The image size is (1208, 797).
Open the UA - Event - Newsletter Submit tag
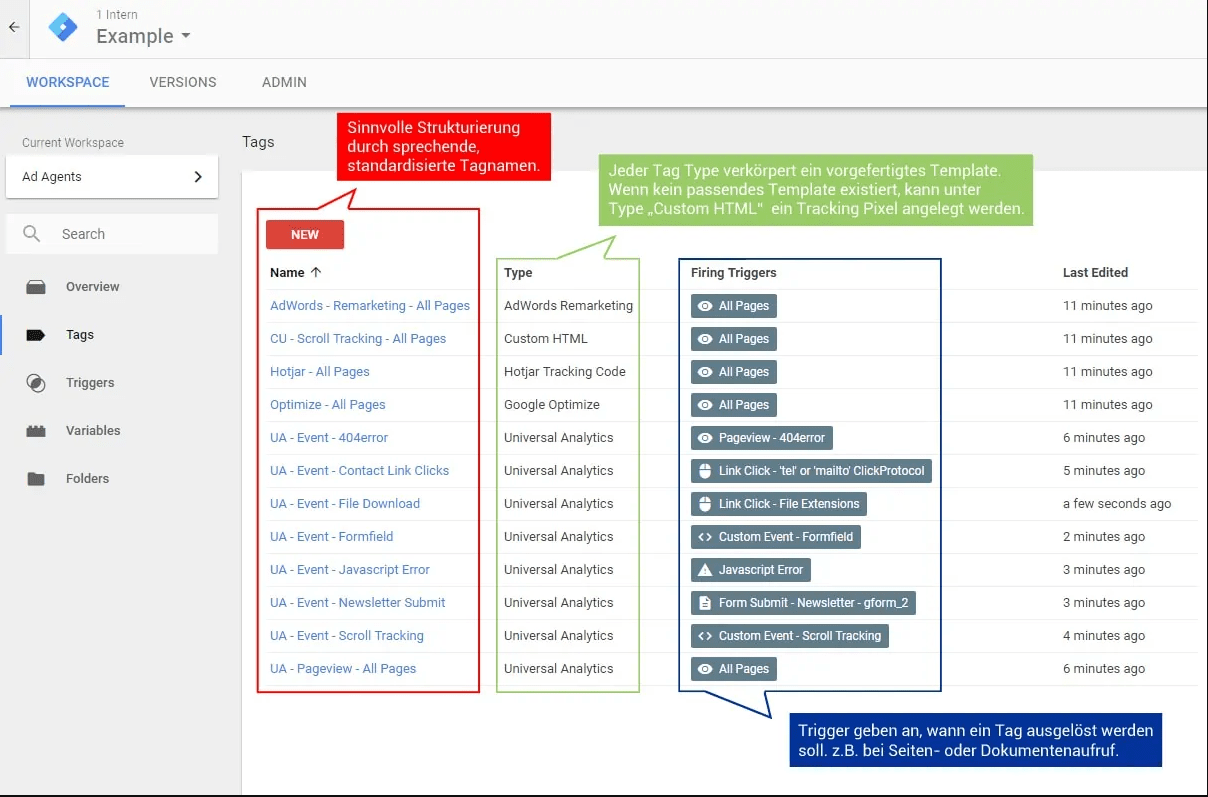[x=358, y=603]
